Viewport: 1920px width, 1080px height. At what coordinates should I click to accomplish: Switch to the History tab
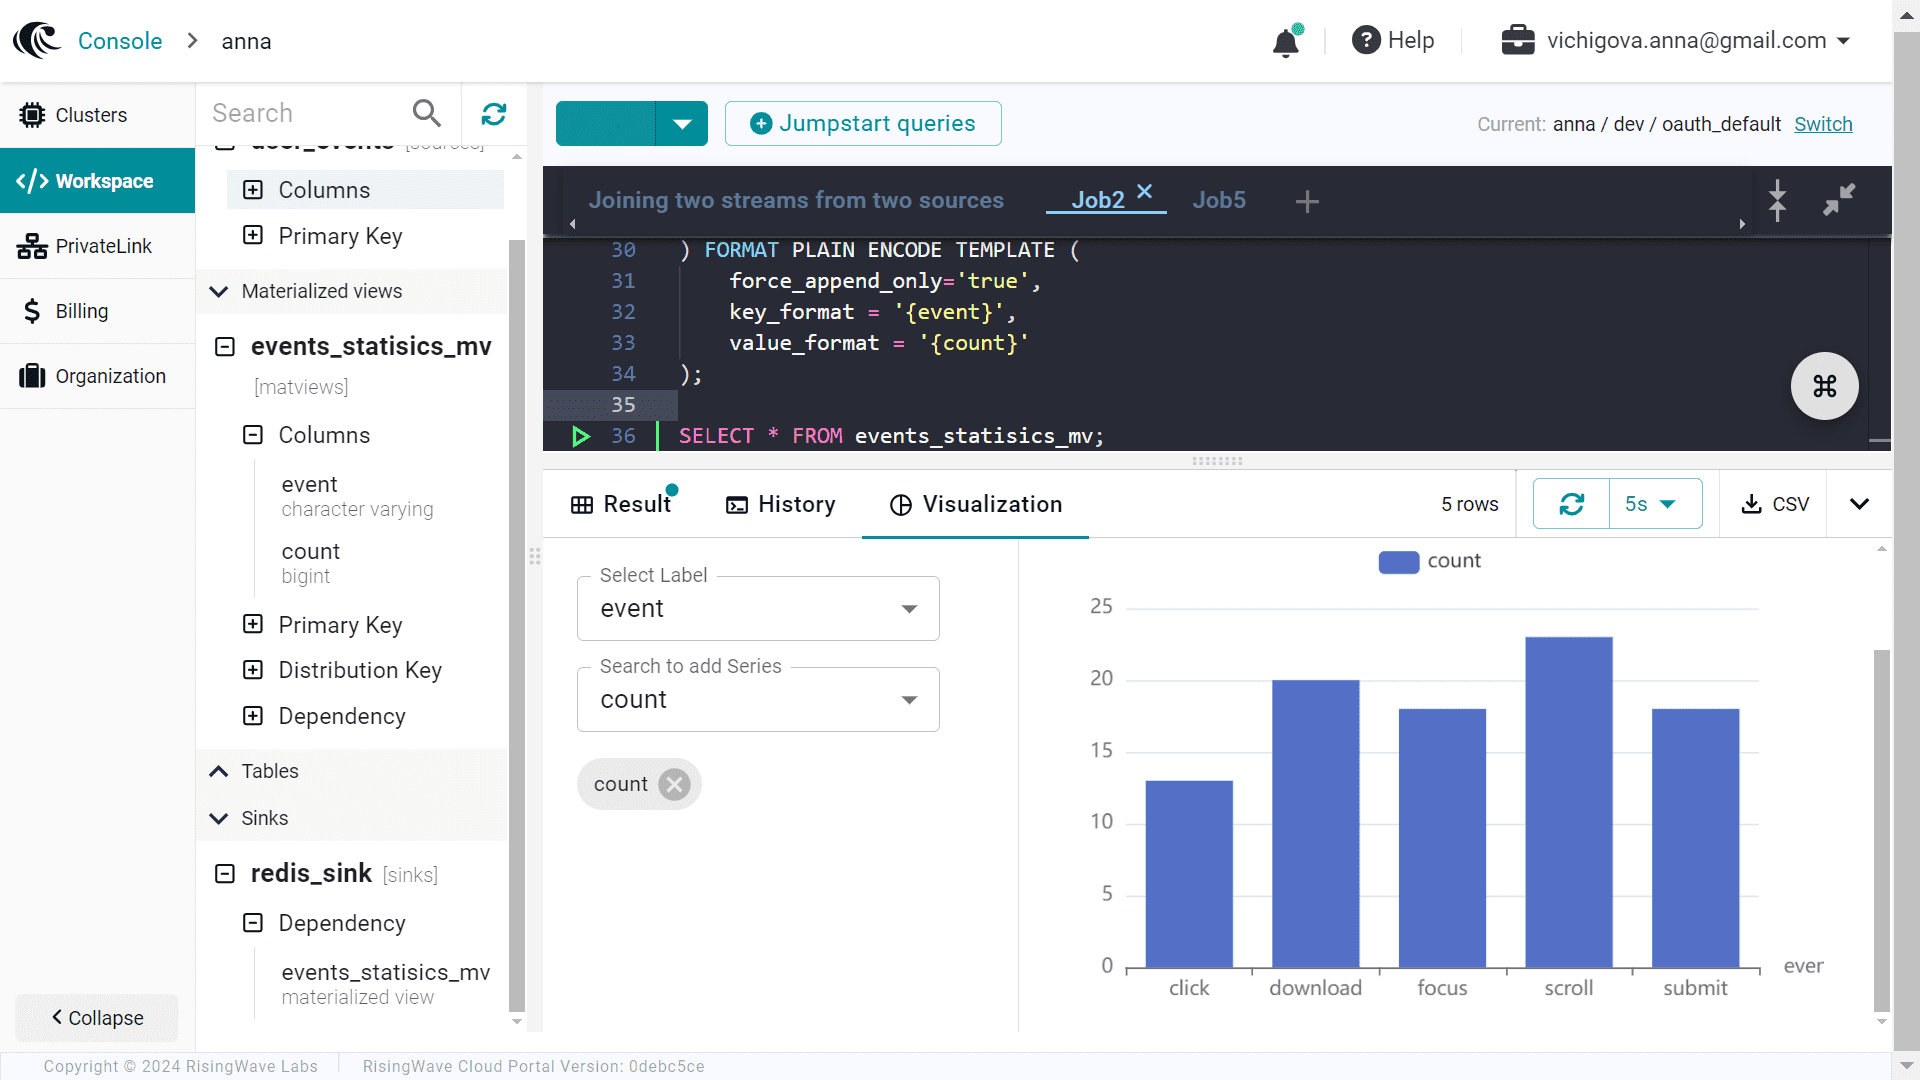(x=780, y=504)
